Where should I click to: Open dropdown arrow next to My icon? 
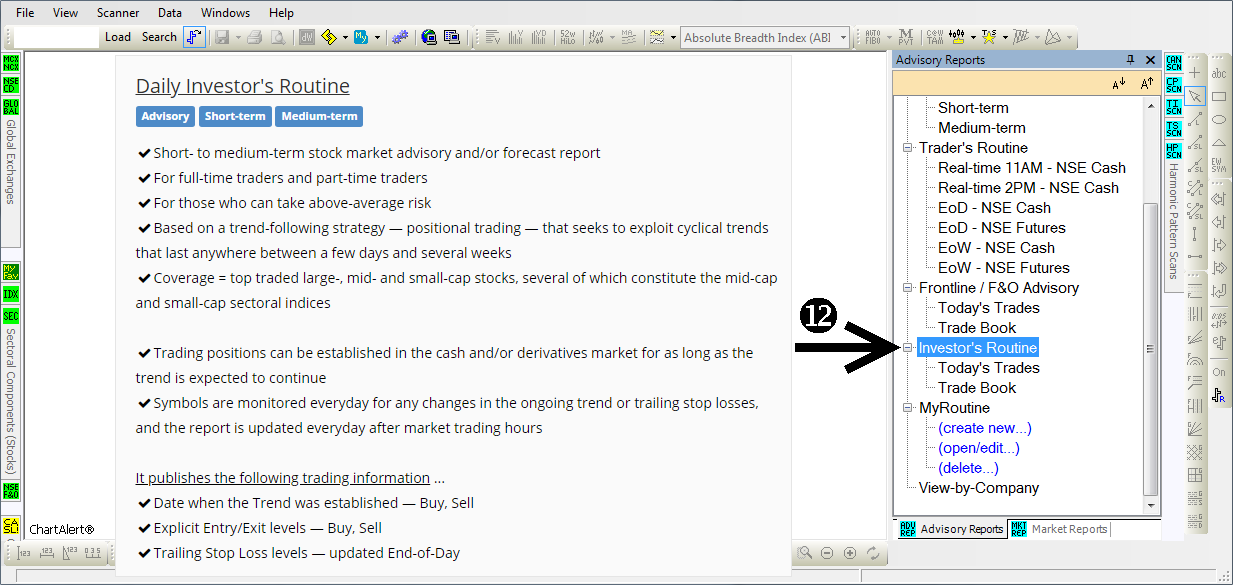click(377, 38)
